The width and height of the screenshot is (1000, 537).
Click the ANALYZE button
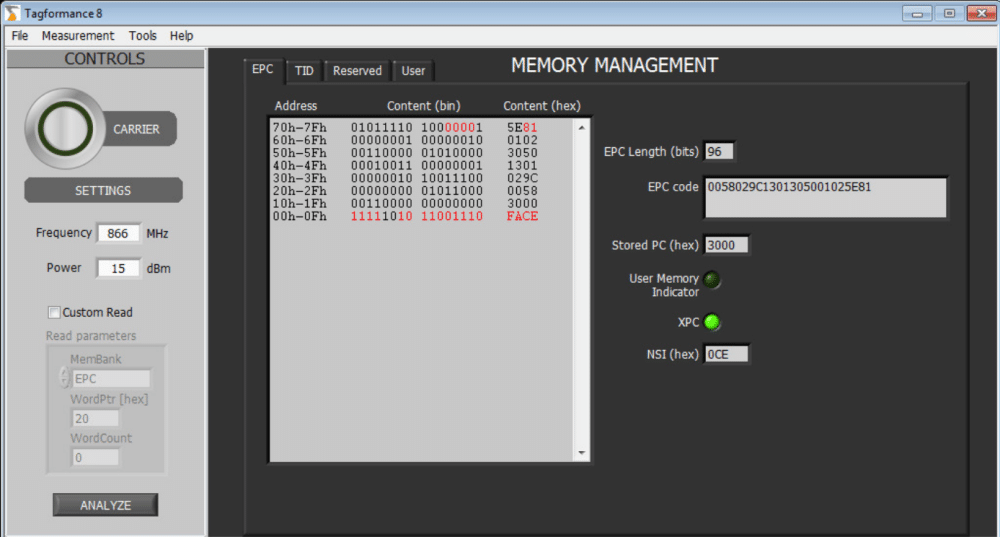[105, 505]
